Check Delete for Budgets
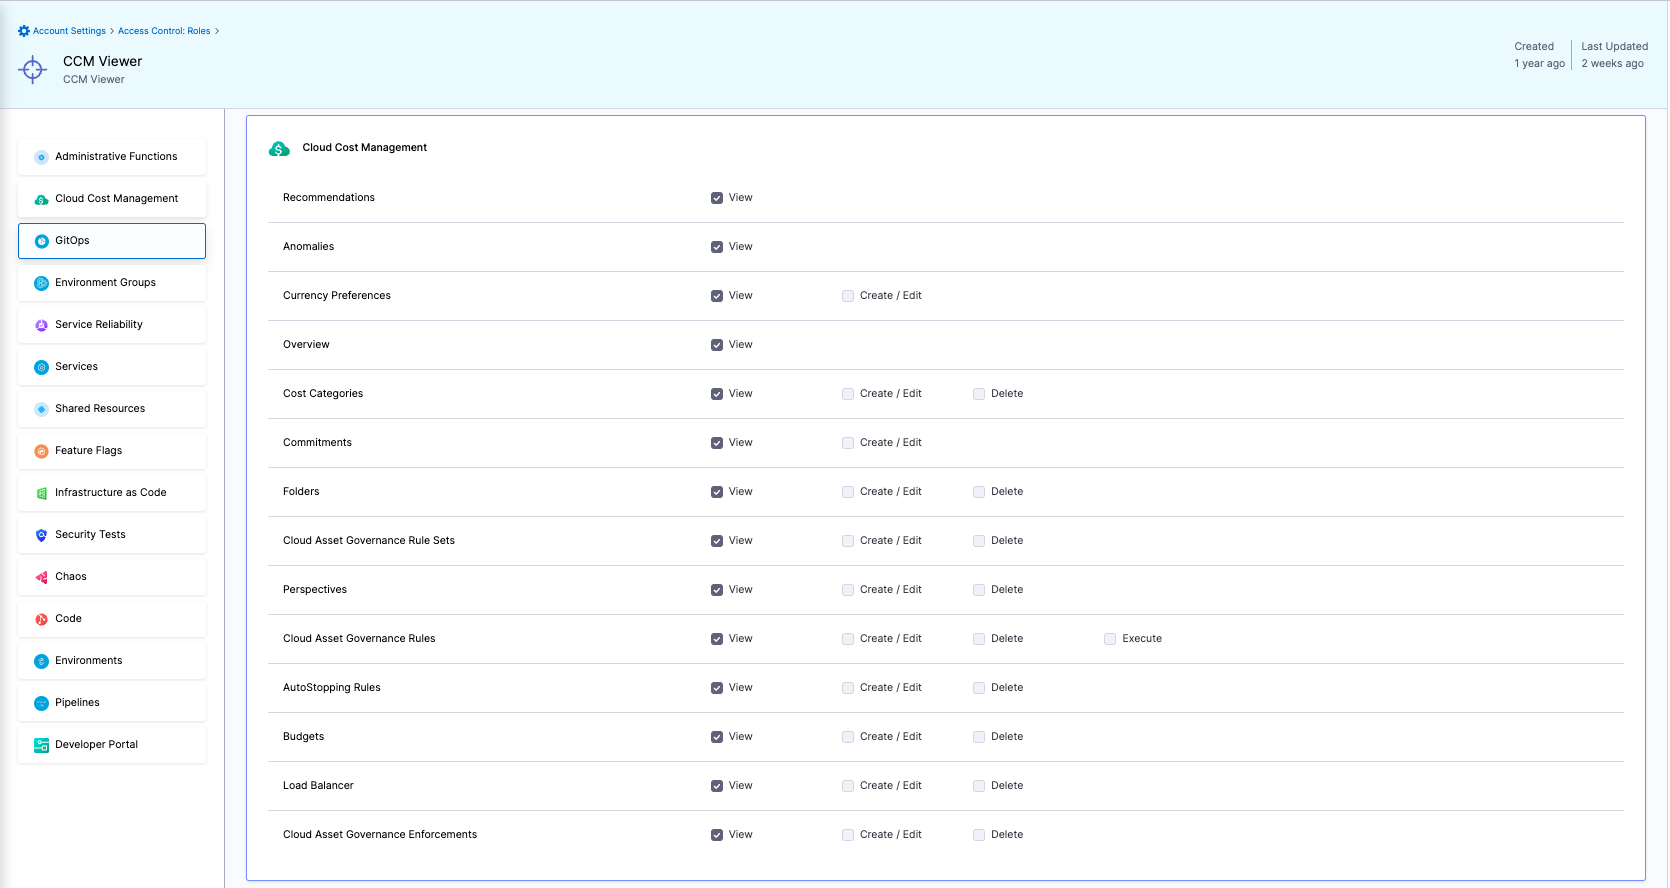The width and height of the screenshot is (1670, 888). tap(979, 737)
